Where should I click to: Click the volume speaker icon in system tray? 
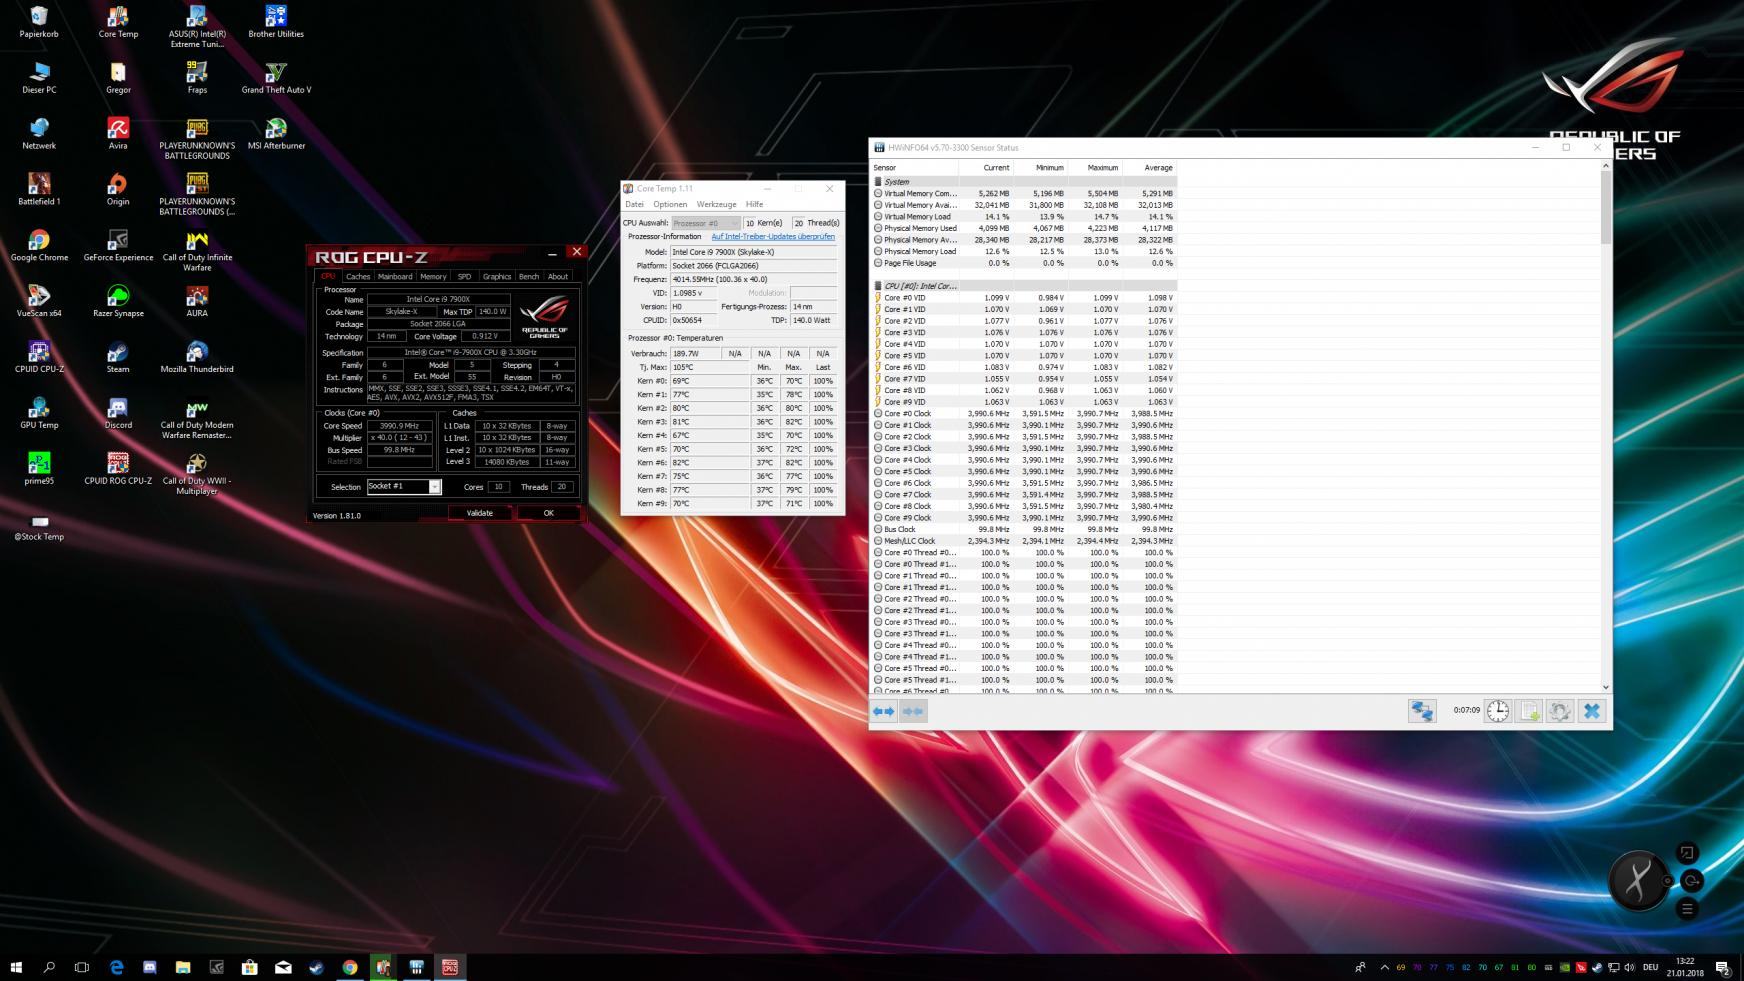pyautogui.click(x=1629, y=967)
